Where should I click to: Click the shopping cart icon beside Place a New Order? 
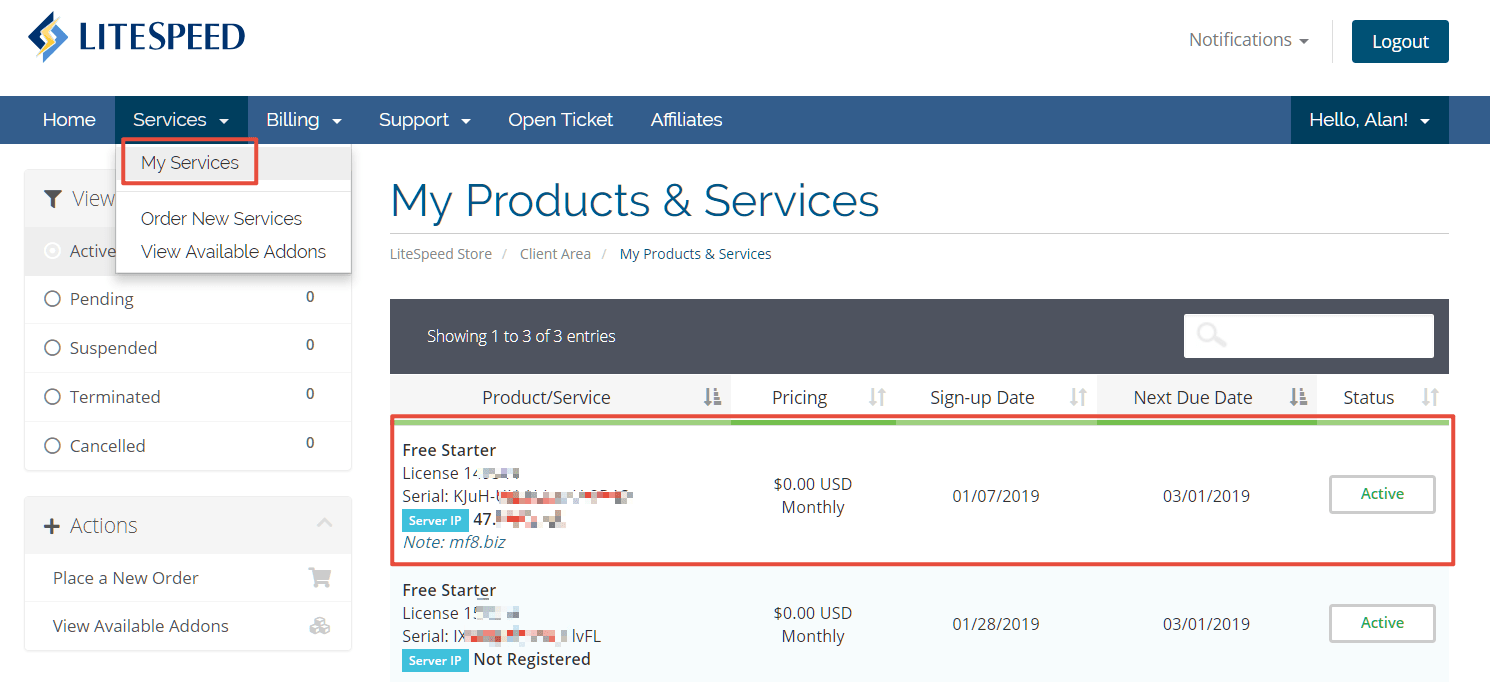coord(319,578)
